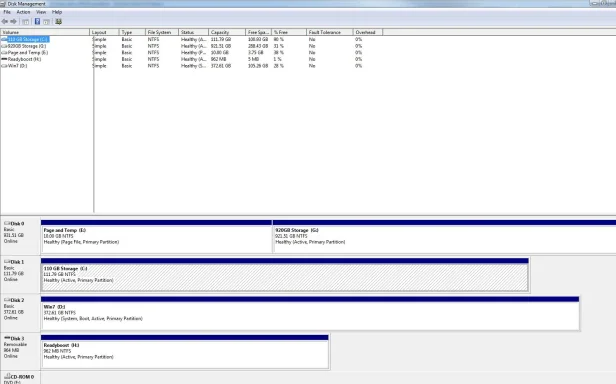Sort by the Layout column header
Viewport: 616px width, 384px height.
click(x=104, y=32)
